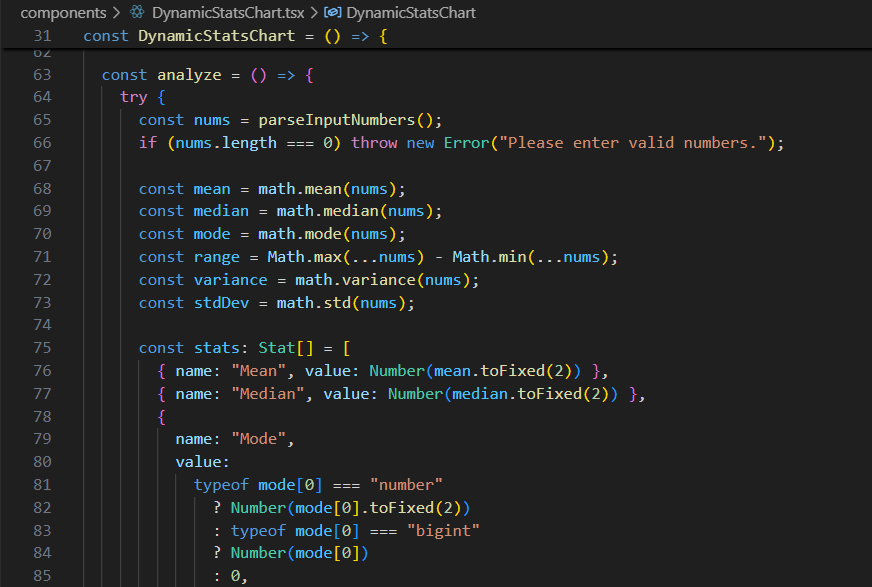Screen dimensions: 872x587
Task: Click line number 85
Action: [x=42, y=576]
